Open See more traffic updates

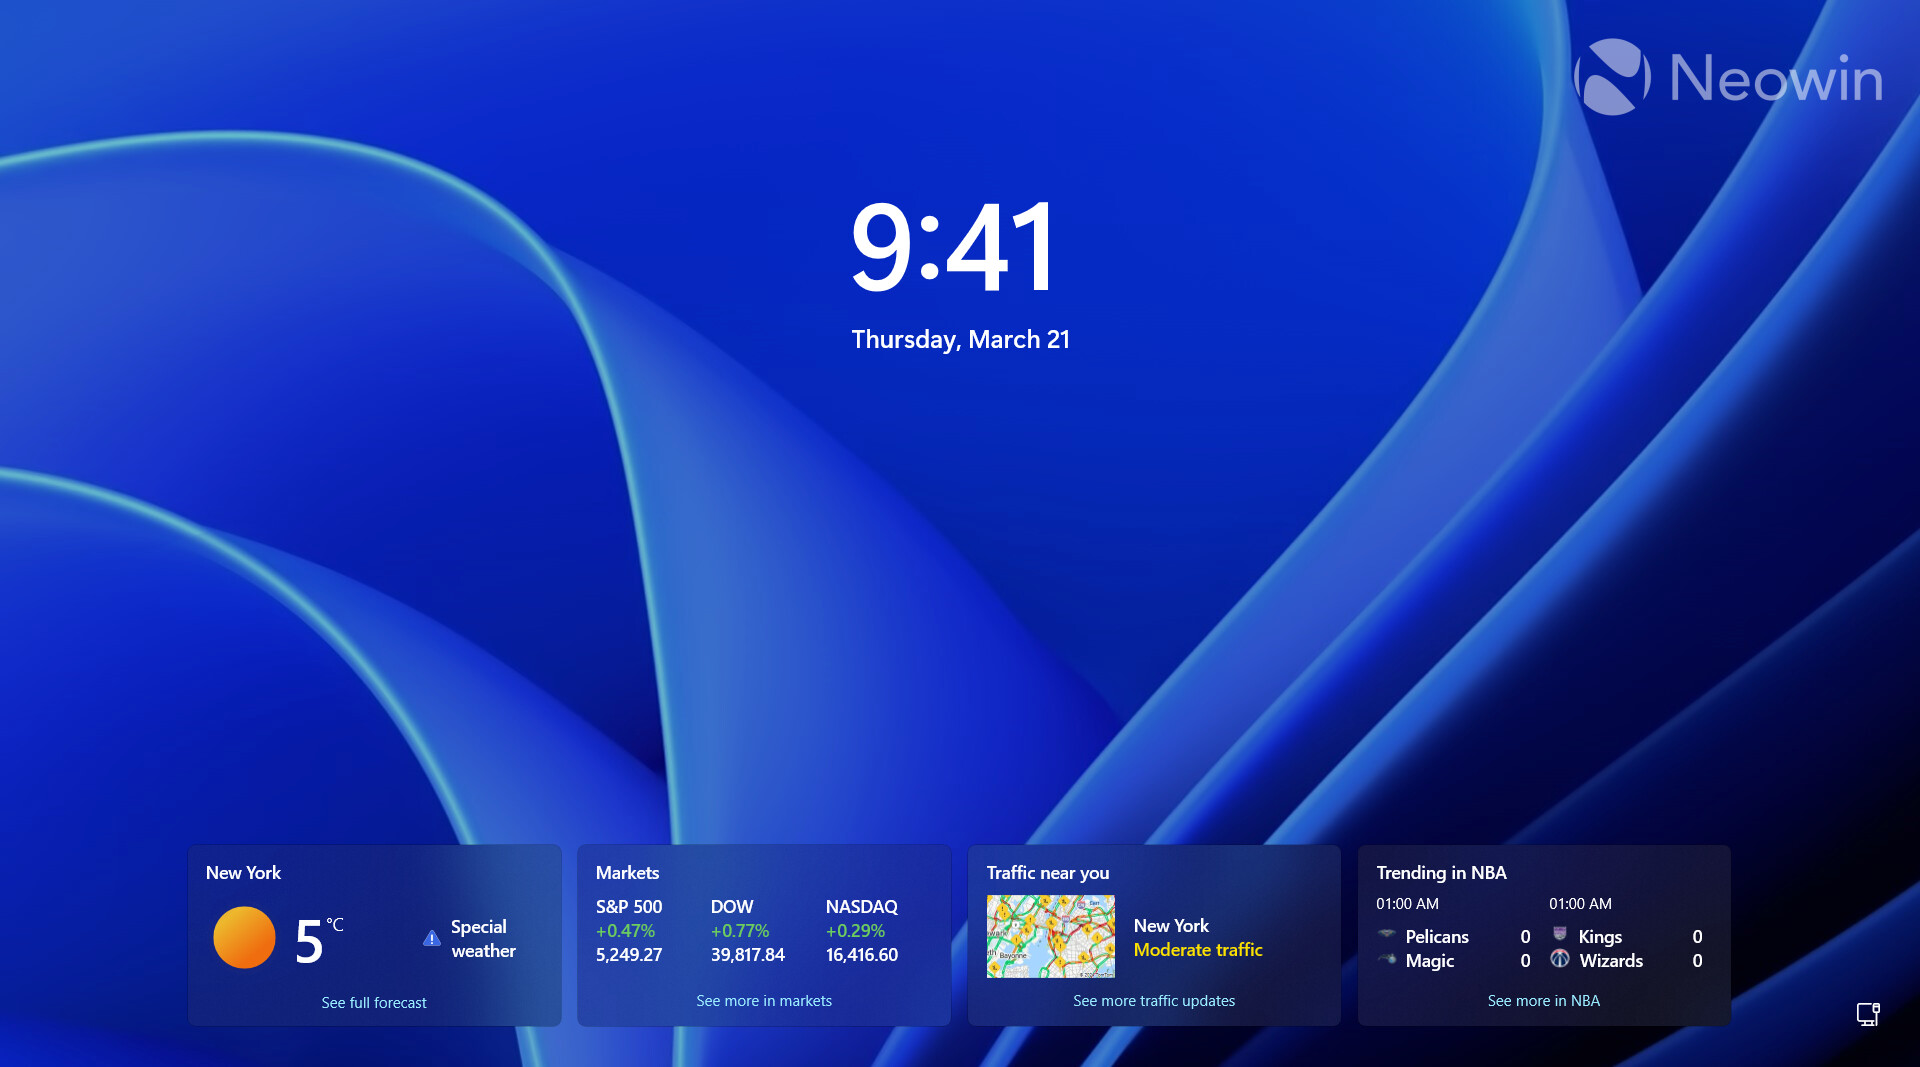pyautogui.click(x=1153, y=1000)
